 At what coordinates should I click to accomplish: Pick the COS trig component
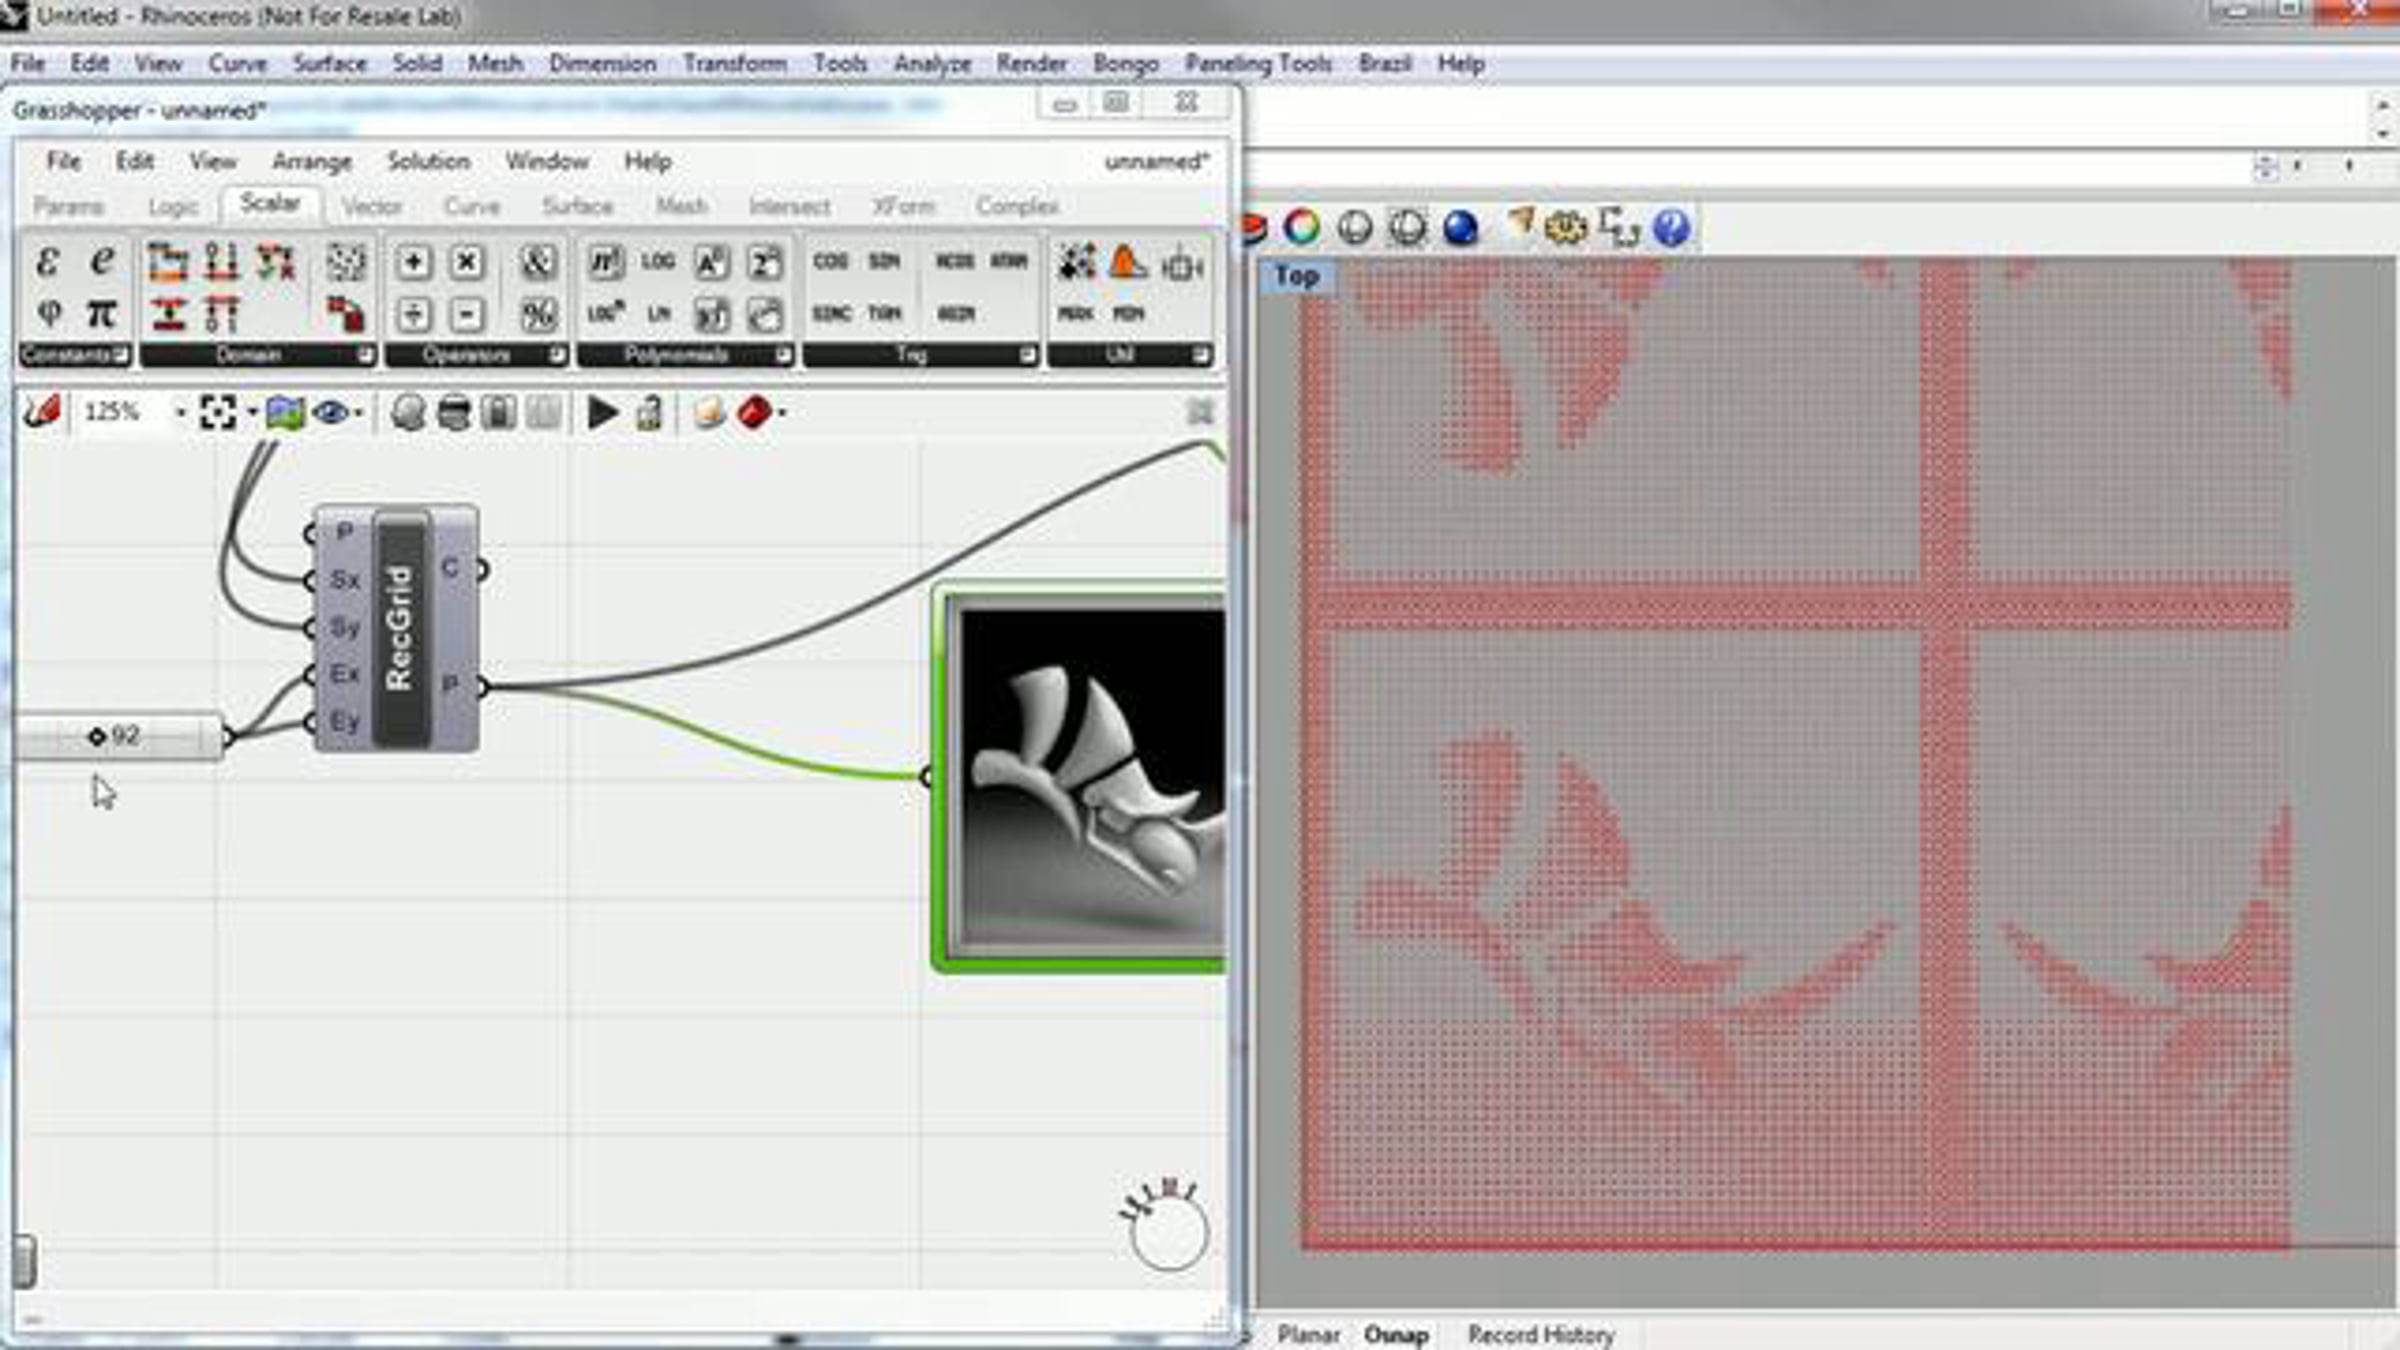click(x=830, y=261)
